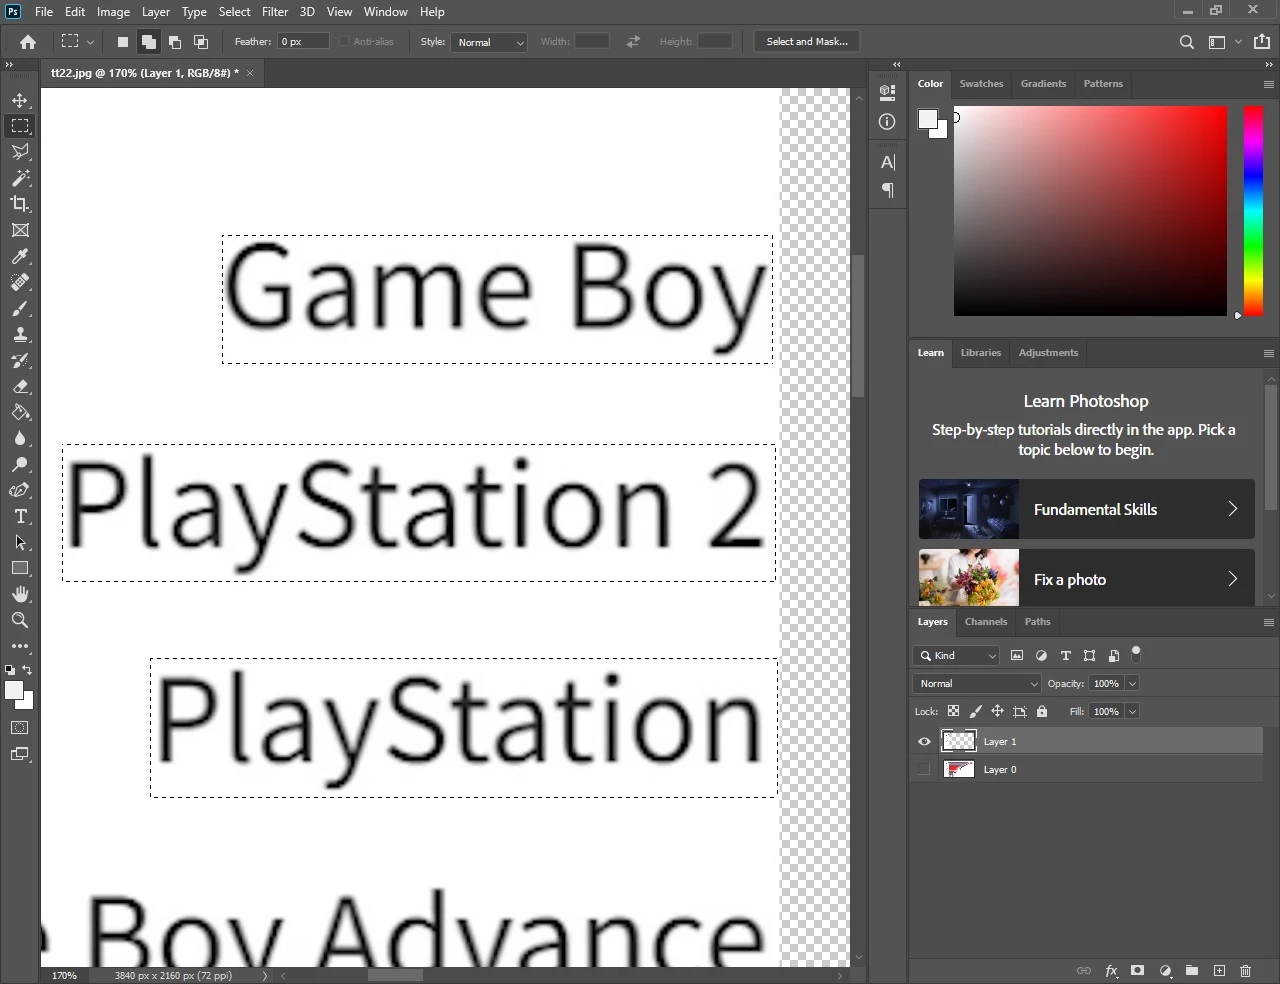Select the Brush tool
Viewport: 1280px width, 984px height.
[20, 309]
